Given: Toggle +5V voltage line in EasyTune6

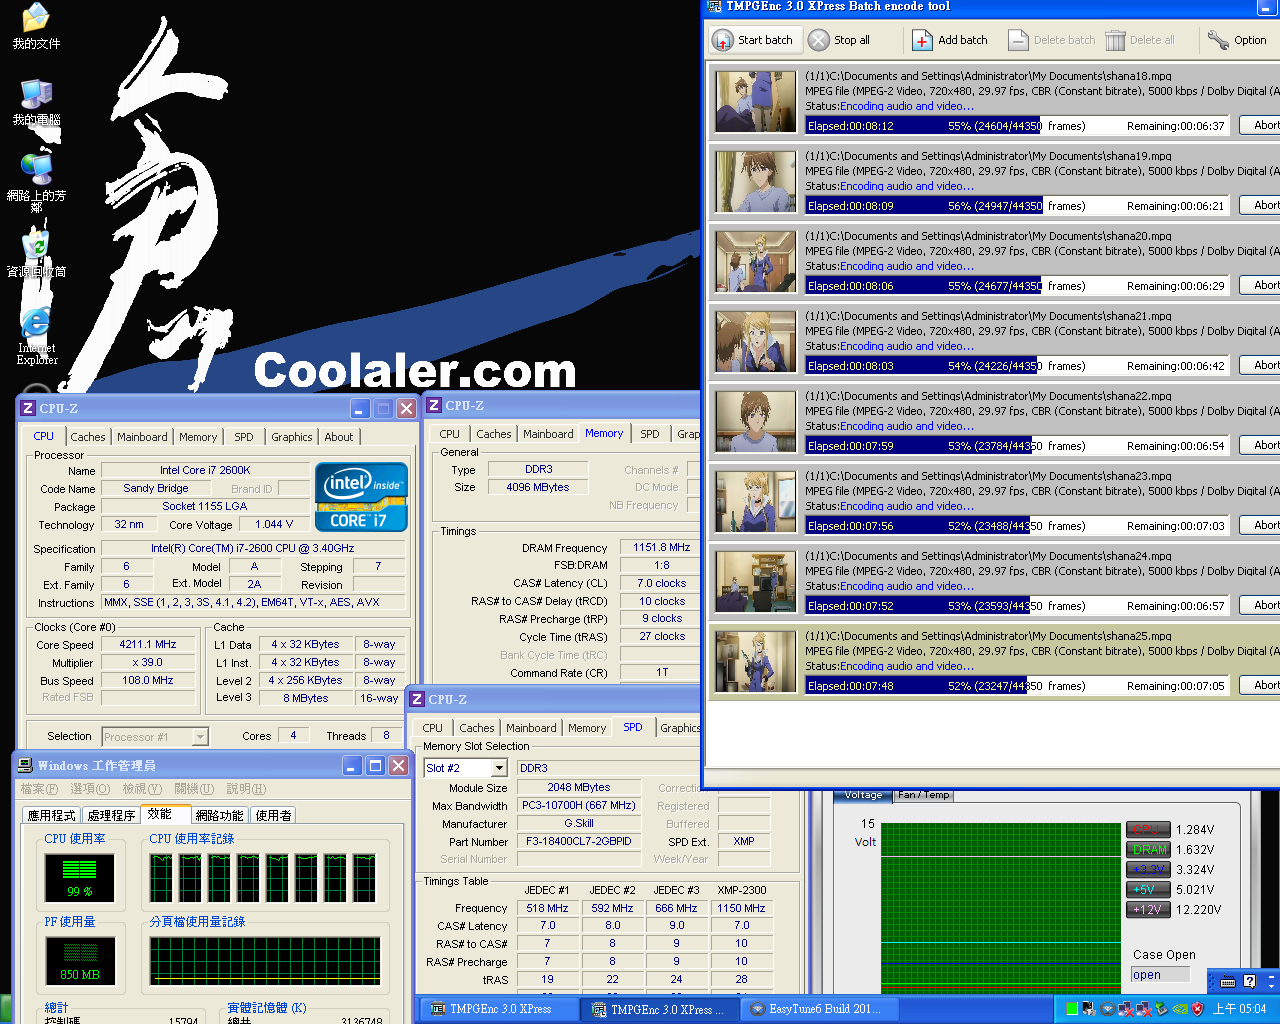Looking at the screenshot, I should pyautogui.click(x=1148, y=889).
